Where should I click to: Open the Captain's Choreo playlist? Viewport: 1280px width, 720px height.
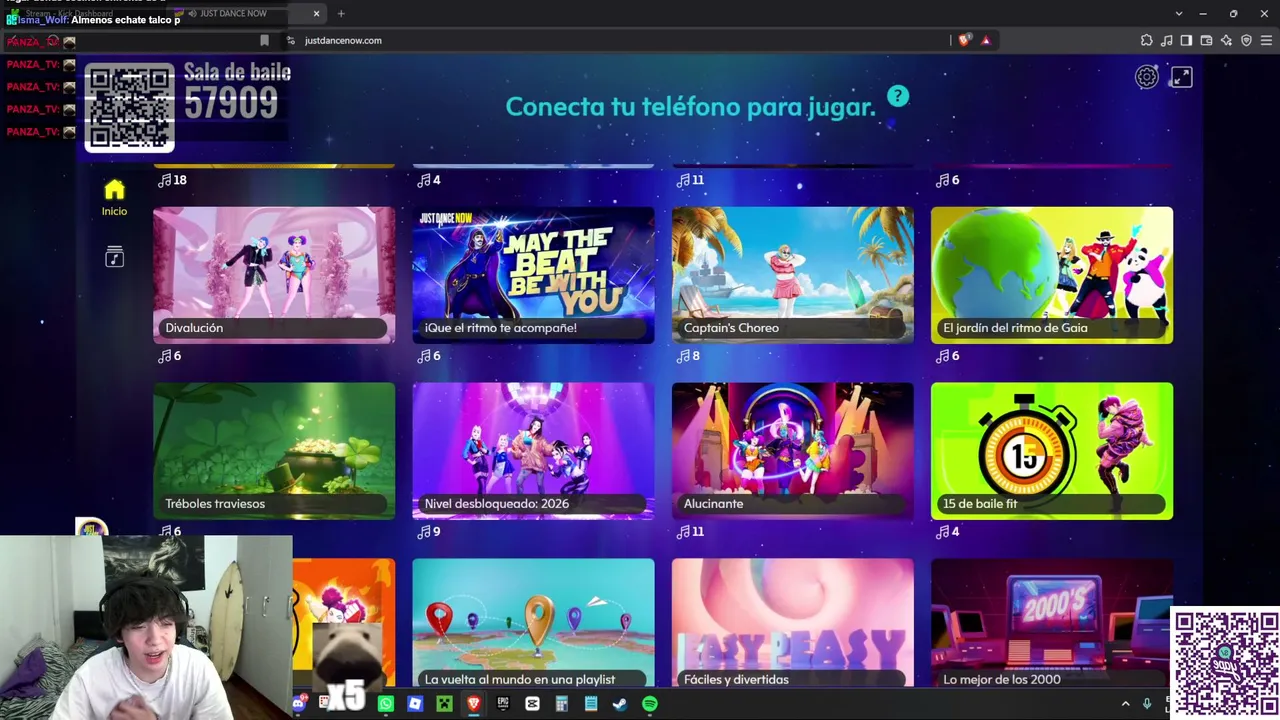793,275
